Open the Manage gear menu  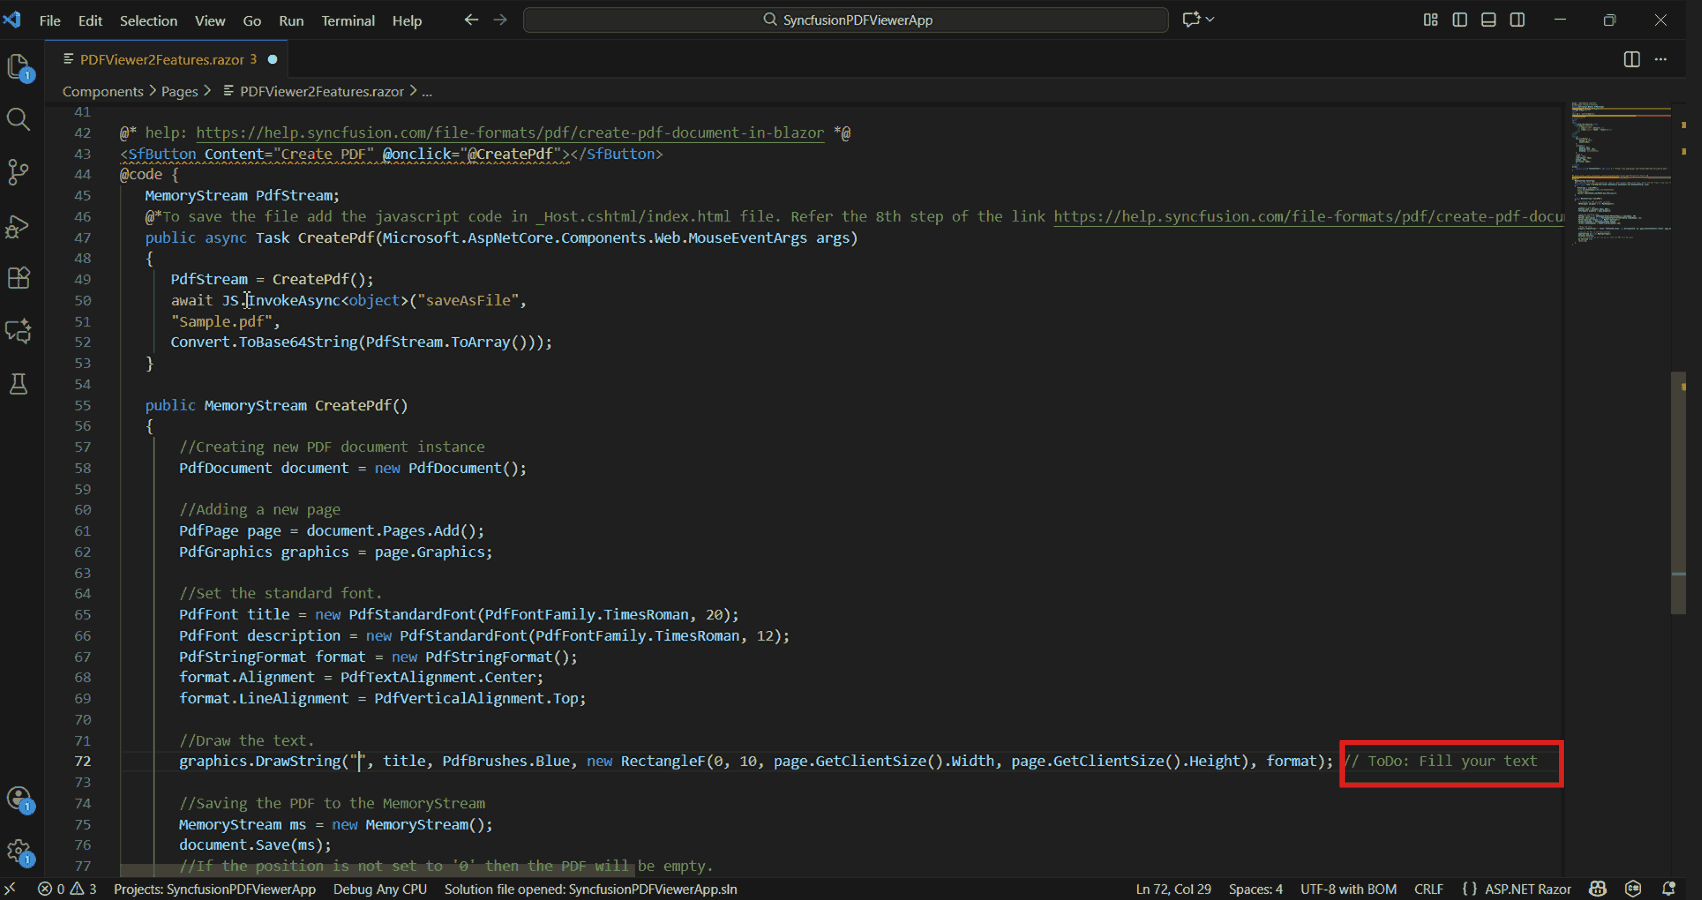[x=19, y=852]
